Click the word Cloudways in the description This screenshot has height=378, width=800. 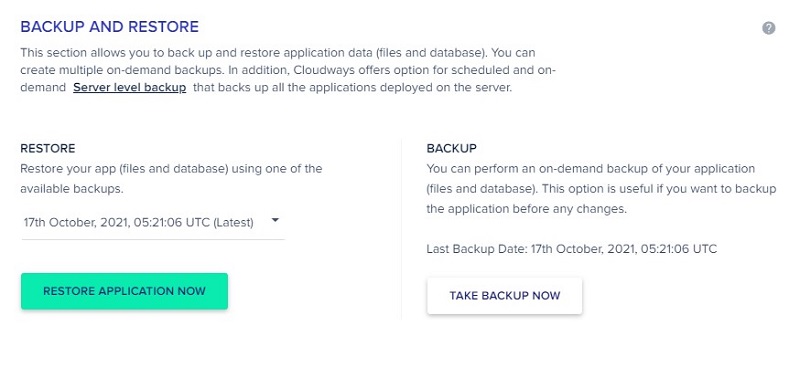318,70
